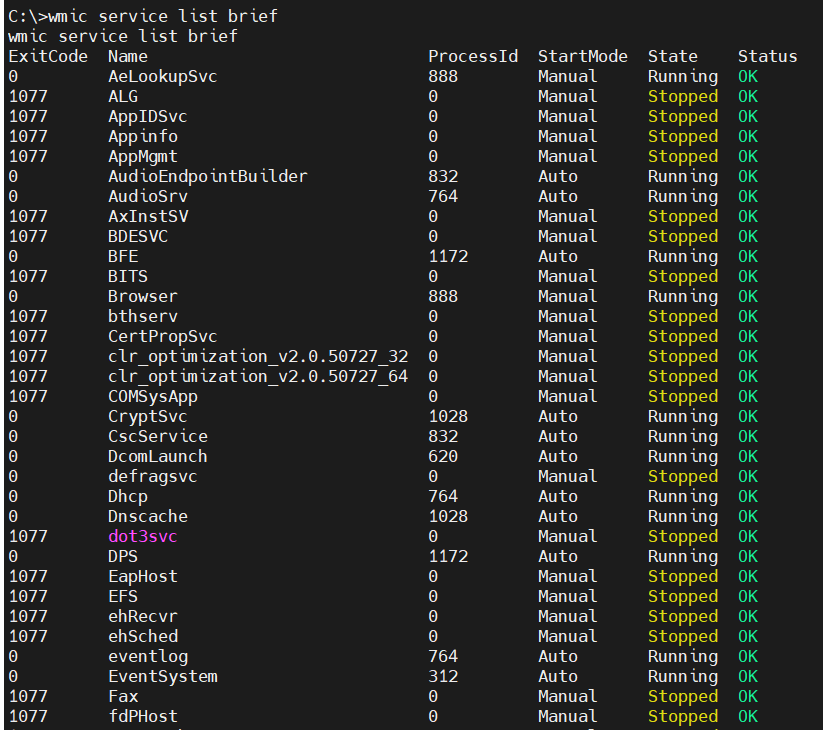Select the DcomLaunch service name
The image size is (823, 730).
pos(157,456)
